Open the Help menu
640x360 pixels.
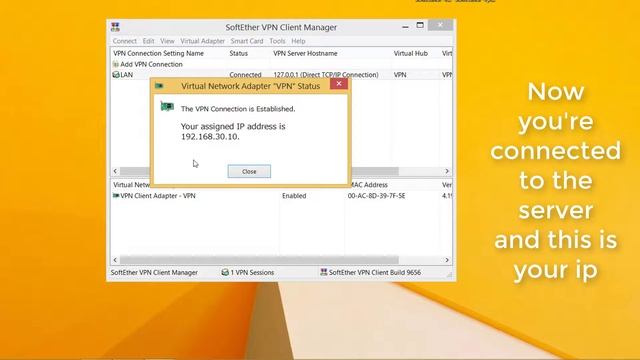298,41
